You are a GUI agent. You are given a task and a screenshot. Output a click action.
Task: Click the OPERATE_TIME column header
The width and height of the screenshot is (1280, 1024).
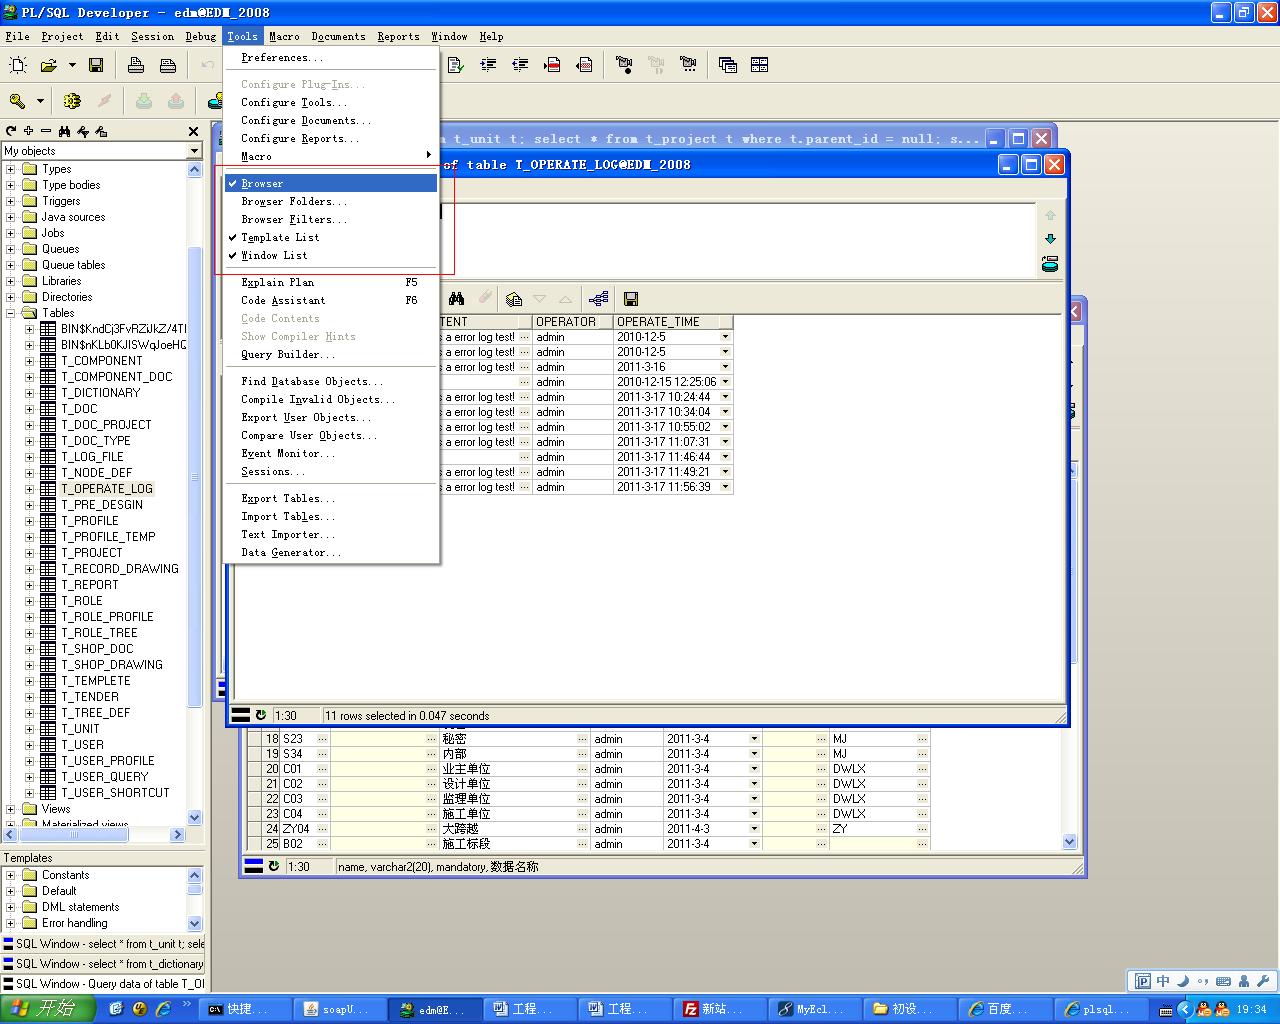(672, 322)
